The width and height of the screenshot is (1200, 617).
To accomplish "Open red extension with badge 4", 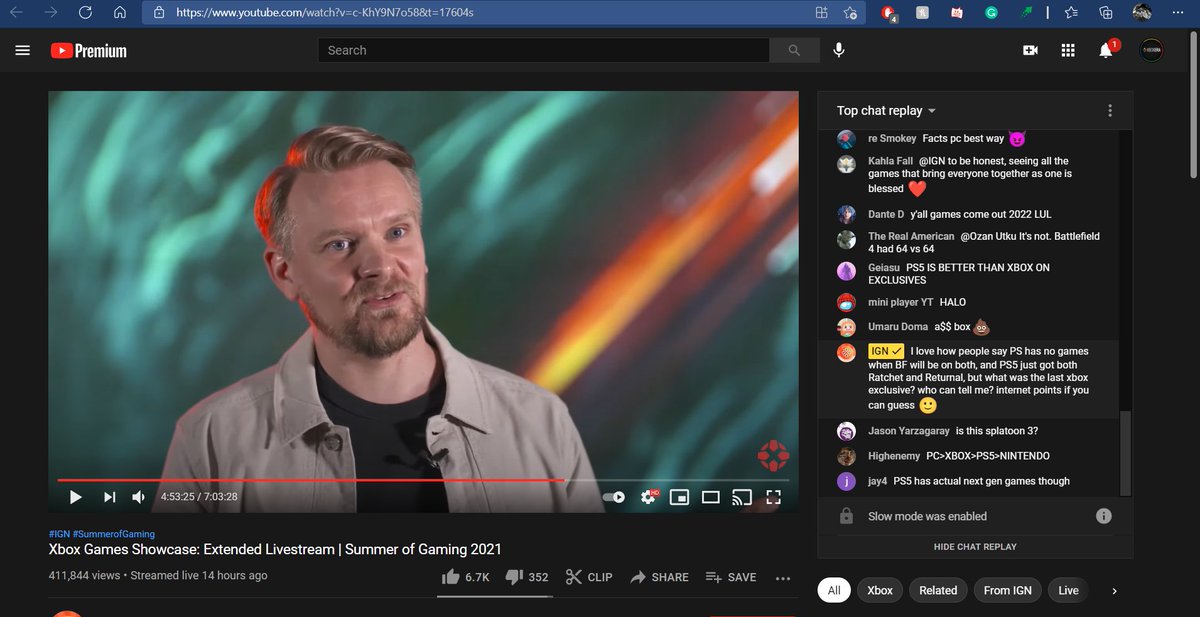I will pyautogui.click(x=888, y=13).
